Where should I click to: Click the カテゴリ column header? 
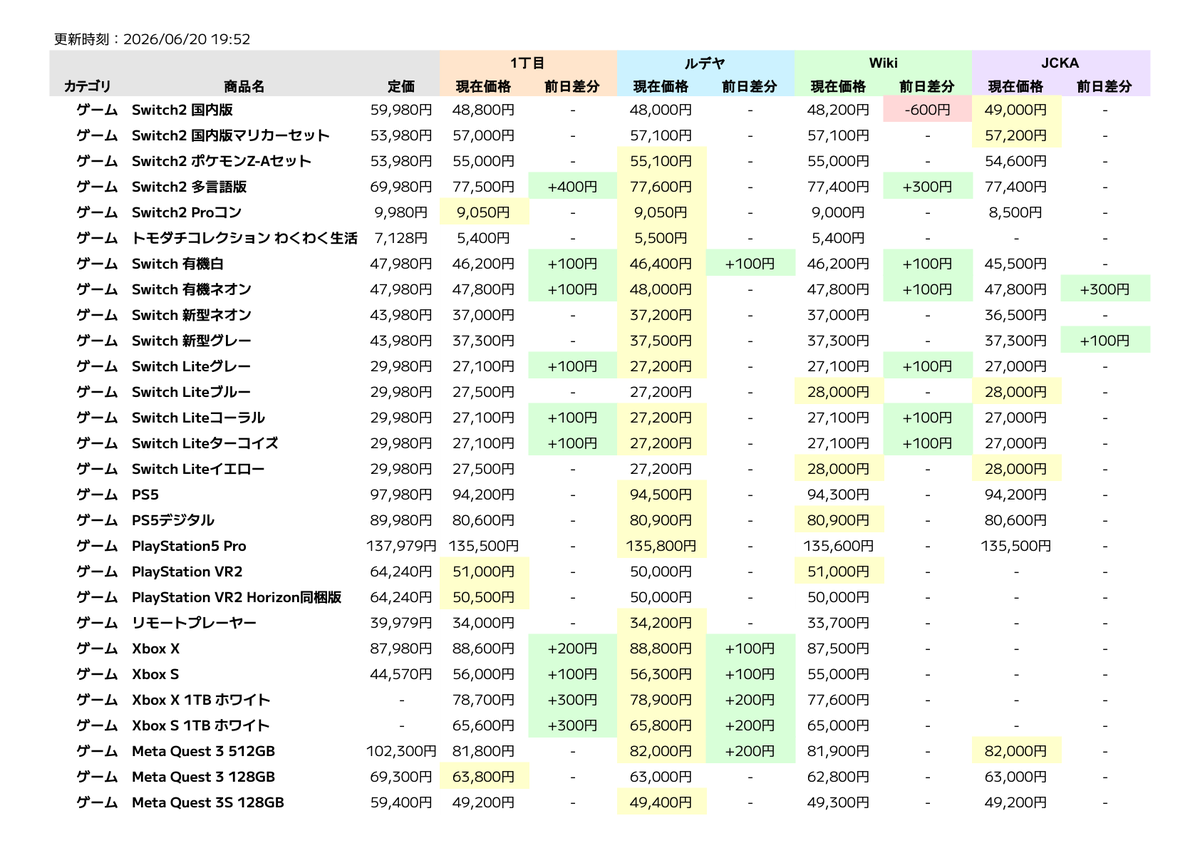(x=88, y=87)
